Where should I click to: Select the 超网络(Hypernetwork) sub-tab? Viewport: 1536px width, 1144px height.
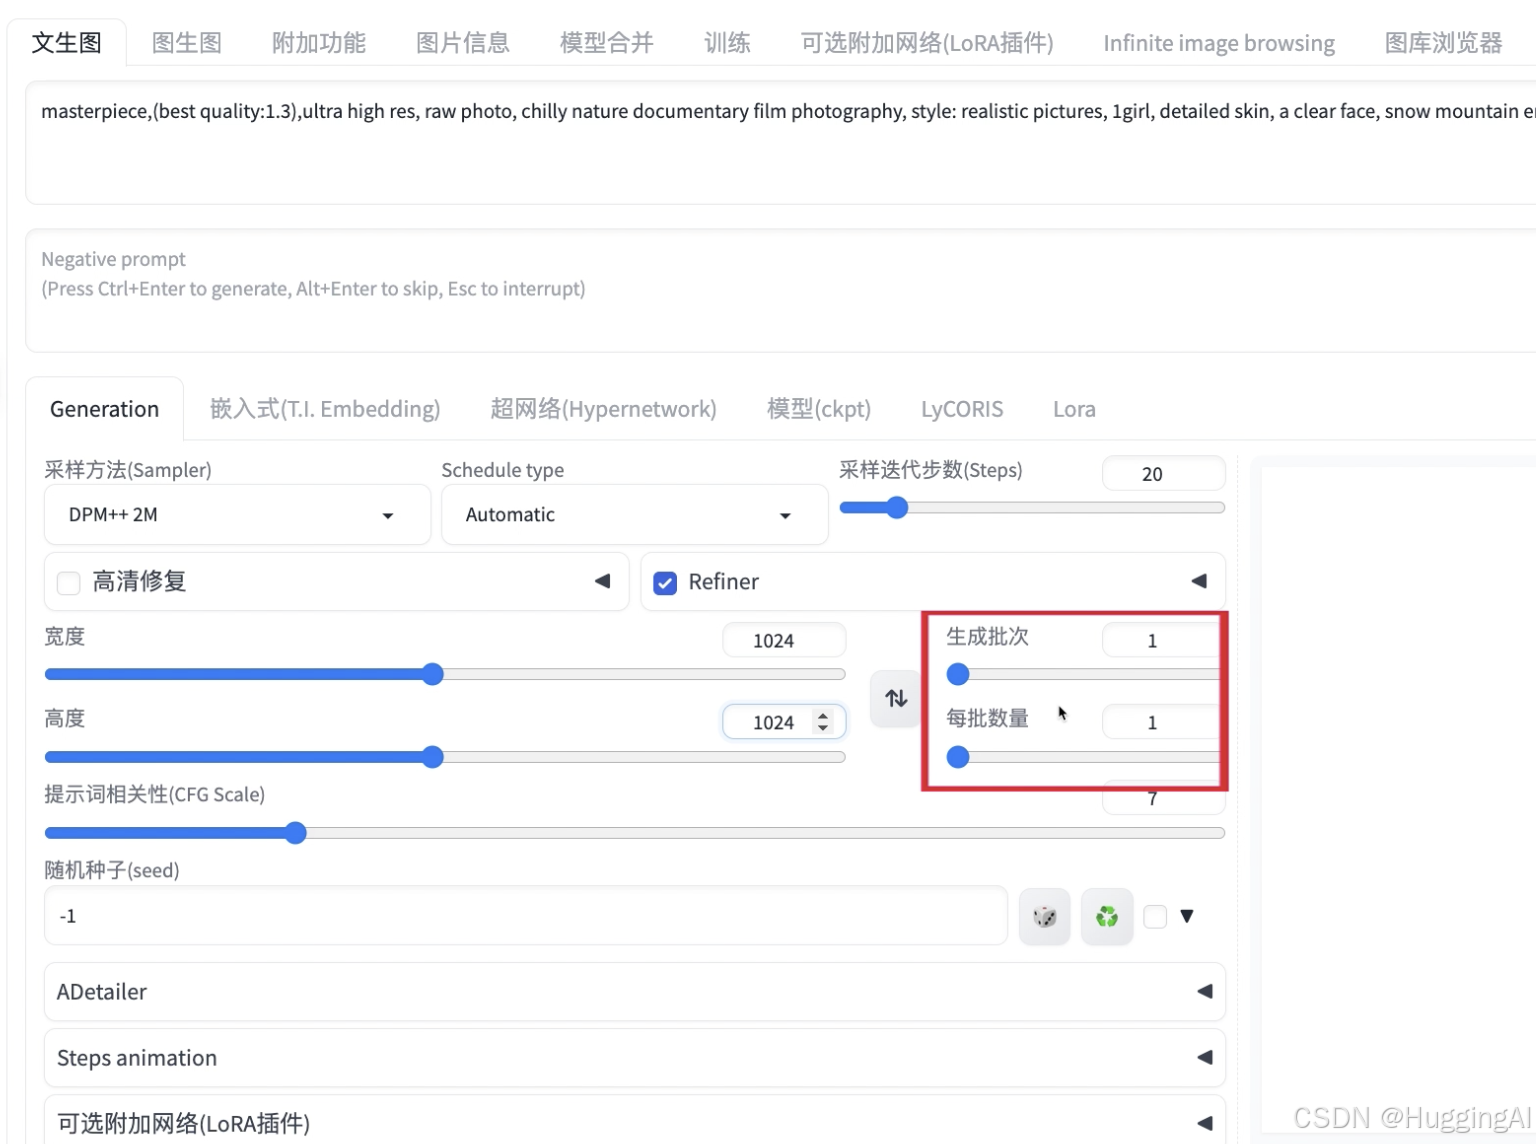click(x=603, y=409)
